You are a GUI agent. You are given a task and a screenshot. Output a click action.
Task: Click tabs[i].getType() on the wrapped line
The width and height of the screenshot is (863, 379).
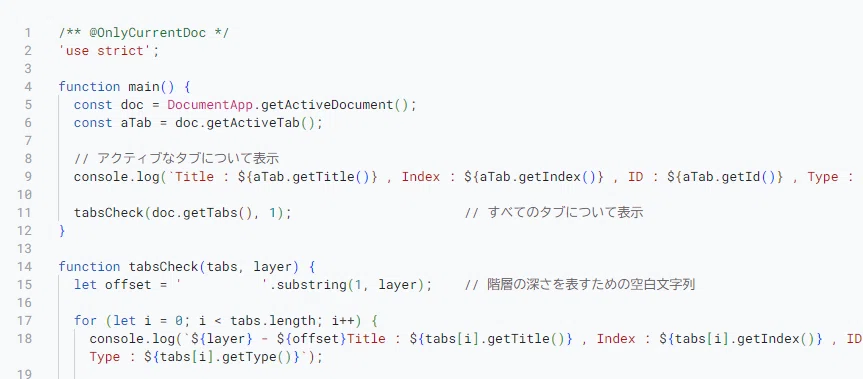click(226, 357)
